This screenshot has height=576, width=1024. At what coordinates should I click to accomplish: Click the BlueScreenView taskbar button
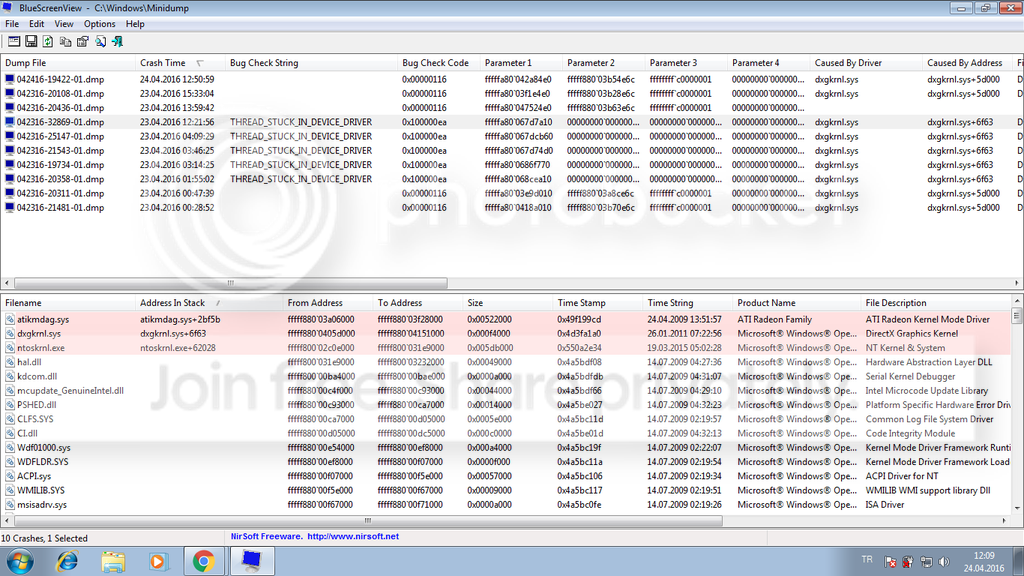251,562
